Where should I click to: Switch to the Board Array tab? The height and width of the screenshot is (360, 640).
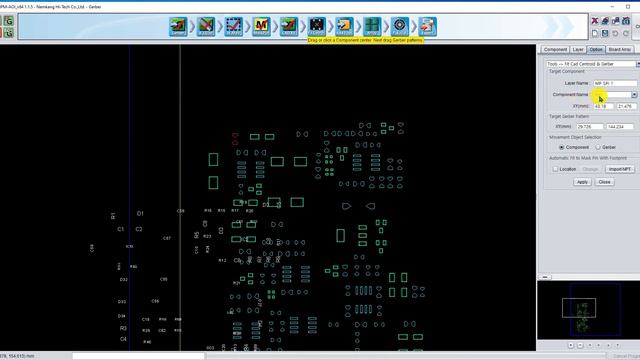coord(620,49)
